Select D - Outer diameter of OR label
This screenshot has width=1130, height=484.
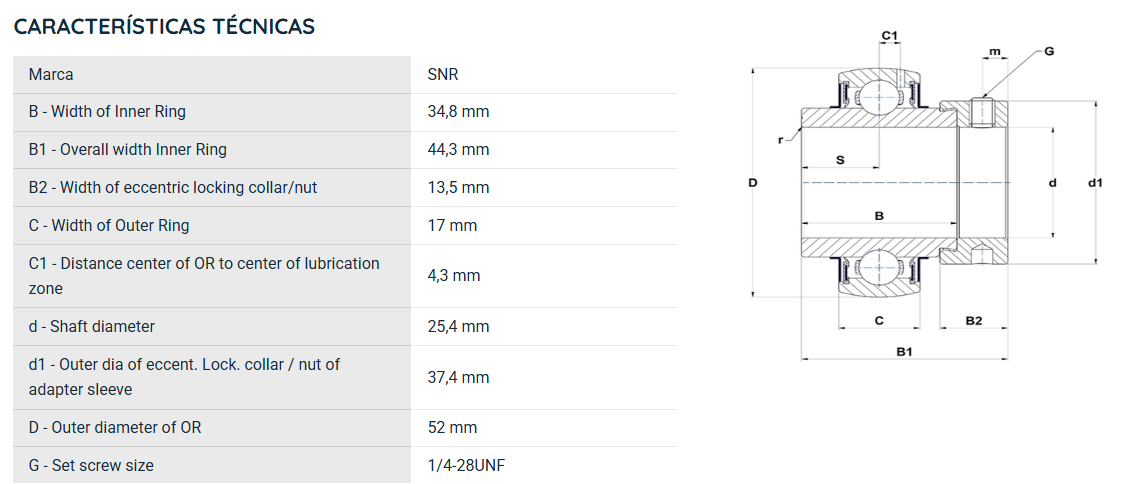coord(115,427)
